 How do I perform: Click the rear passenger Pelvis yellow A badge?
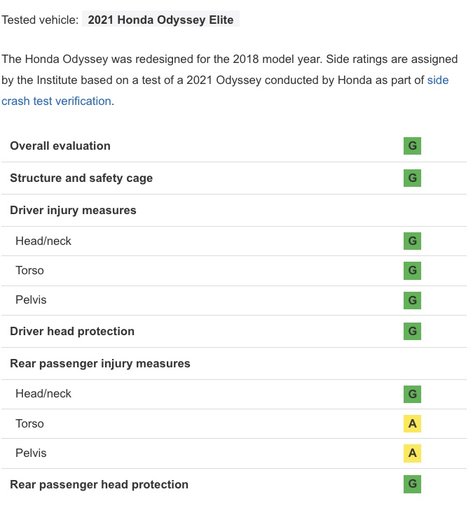412,453
